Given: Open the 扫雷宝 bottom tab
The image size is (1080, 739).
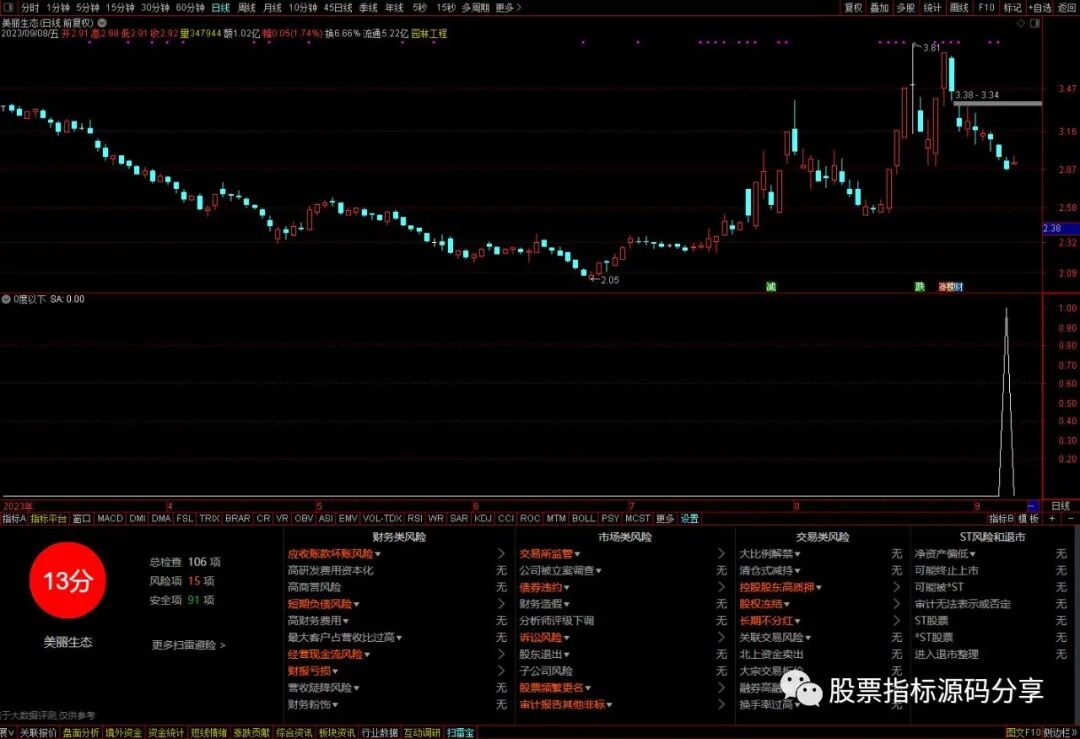Looking at the screenshot, I should click(460, 733).
